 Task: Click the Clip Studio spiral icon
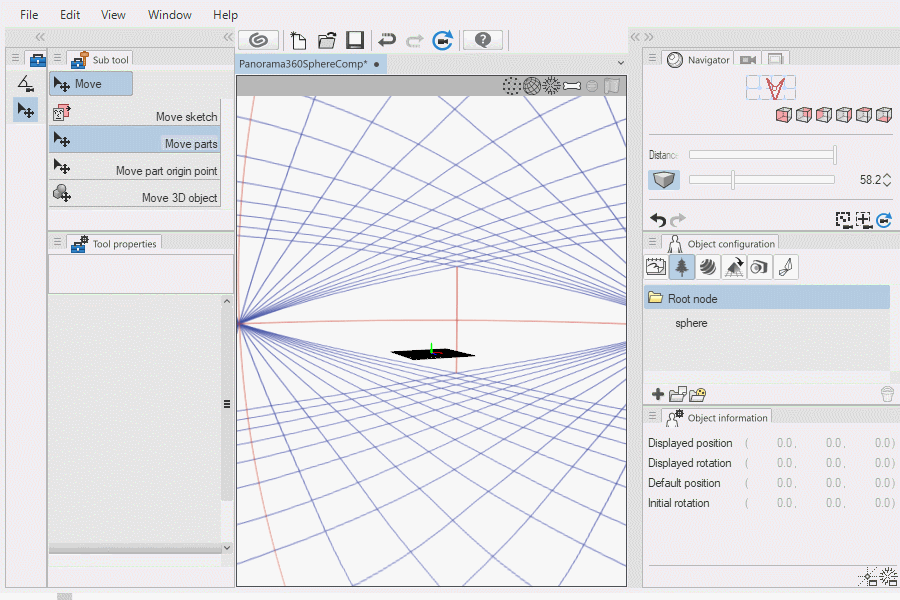tap(258, 40)
